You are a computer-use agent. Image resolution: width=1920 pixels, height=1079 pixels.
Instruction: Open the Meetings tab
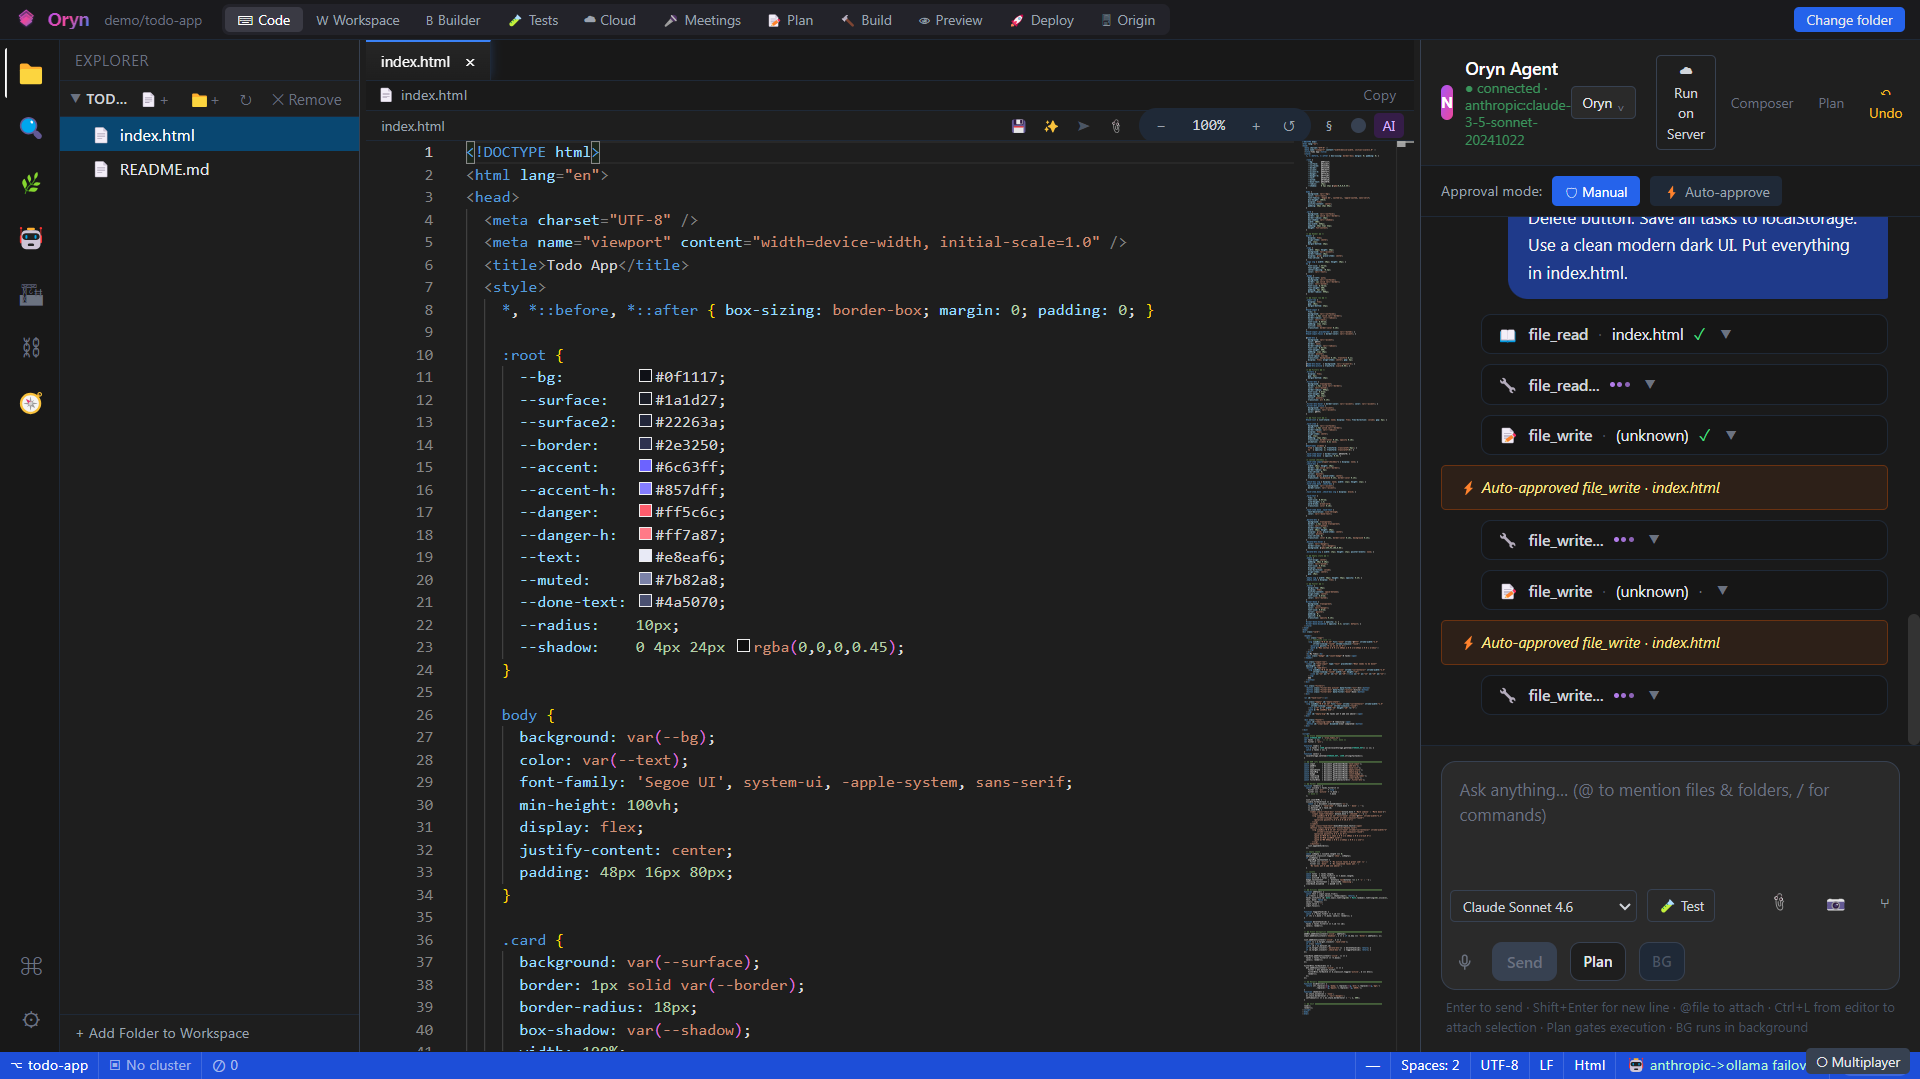tap(703, 20)
